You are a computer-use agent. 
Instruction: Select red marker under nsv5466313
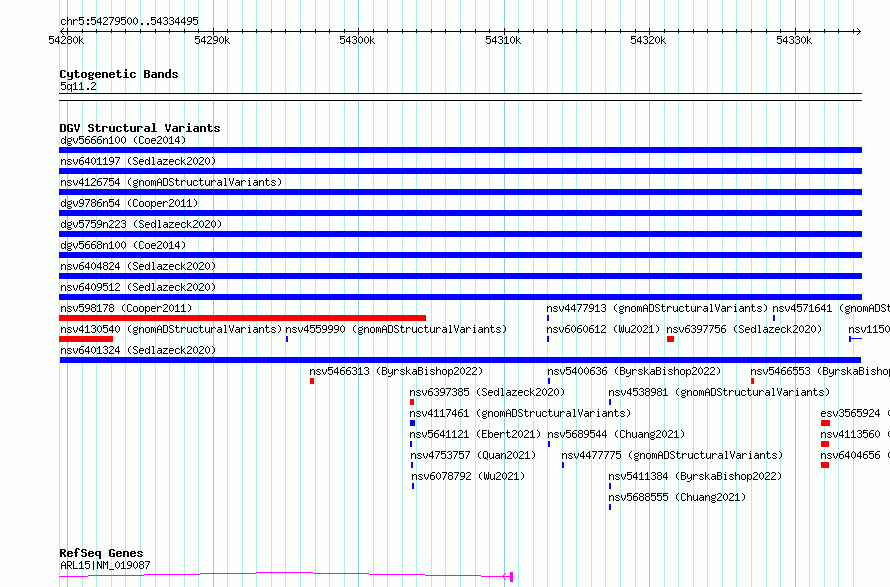(x=312, y=381)
